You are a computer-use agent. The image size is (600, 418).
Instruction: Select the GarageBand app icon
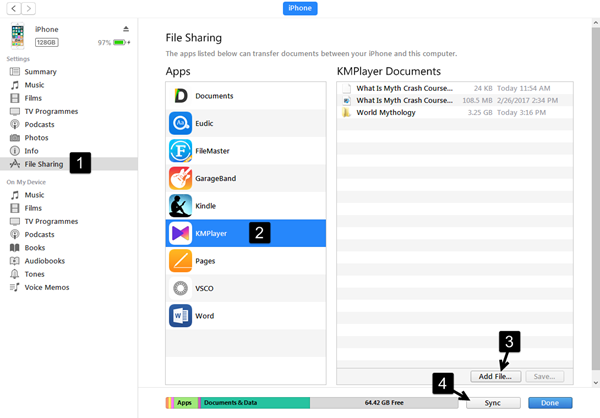(180, 178)
